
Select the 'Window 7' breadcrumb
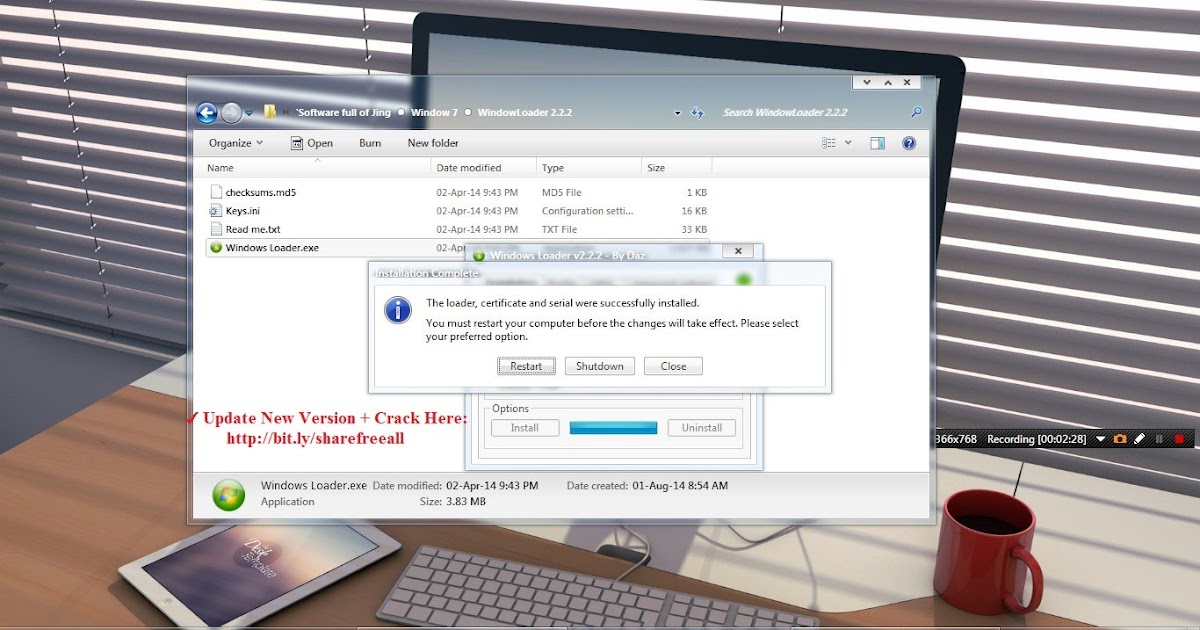tap(434, 113)
